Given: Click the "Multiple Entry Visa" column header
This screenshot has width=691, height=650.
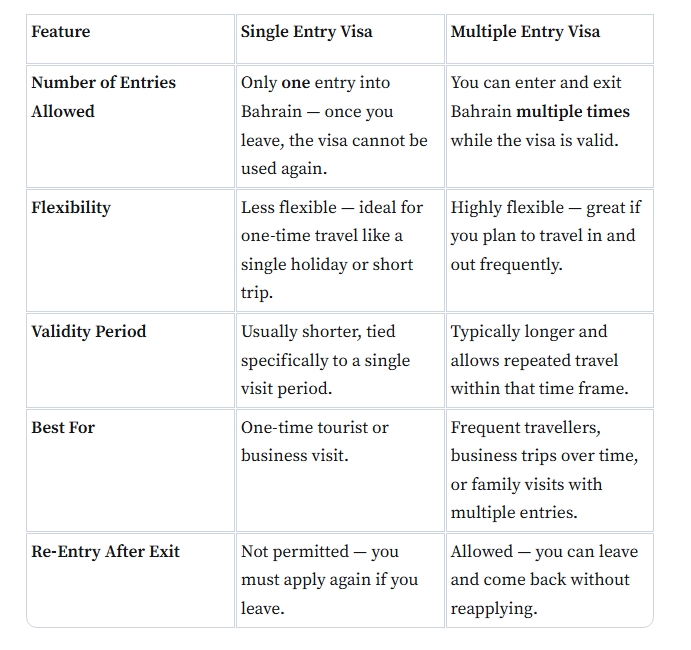Looking at the screenshot, I should [525, 32].
